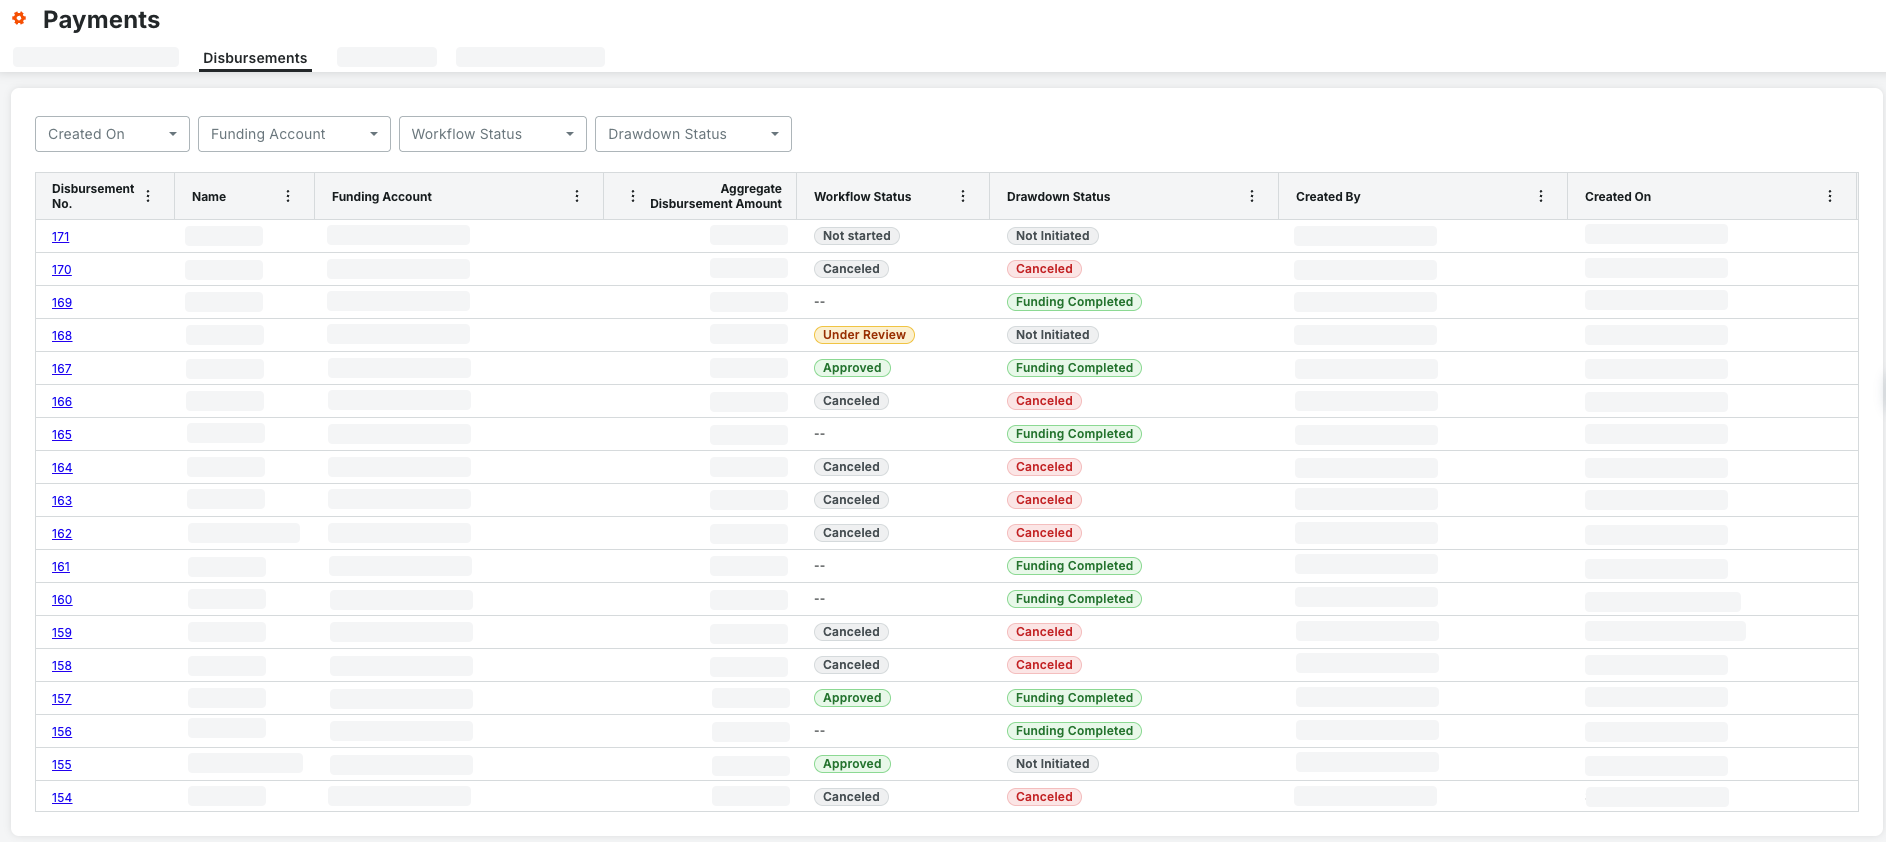Open Disbursement No. column options menu

coord(148,196)
